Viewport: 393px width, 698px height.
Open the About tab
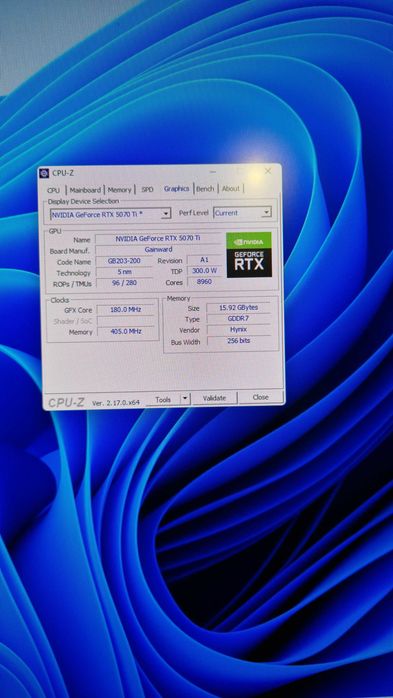click(231, 189)
